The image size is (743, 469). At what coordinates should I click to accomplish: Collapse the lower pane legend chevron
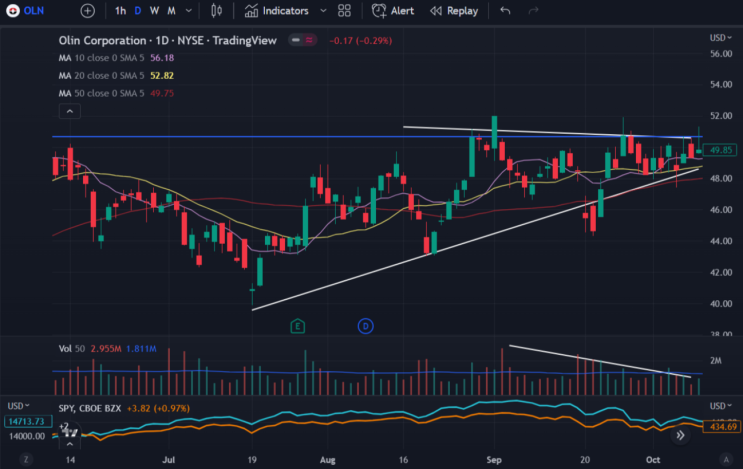70,444
